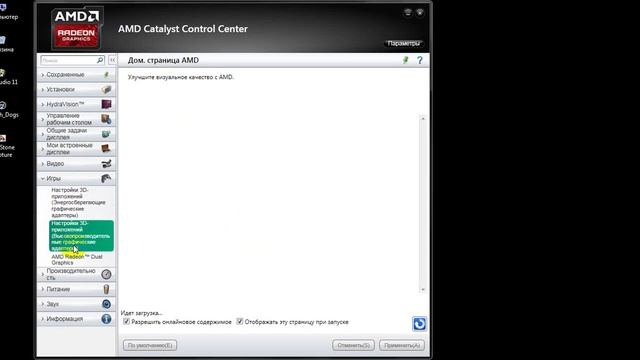Click the Управление рабочим столом icon
Viewport: 640px width, 360px height.
(x=106, y=119)
